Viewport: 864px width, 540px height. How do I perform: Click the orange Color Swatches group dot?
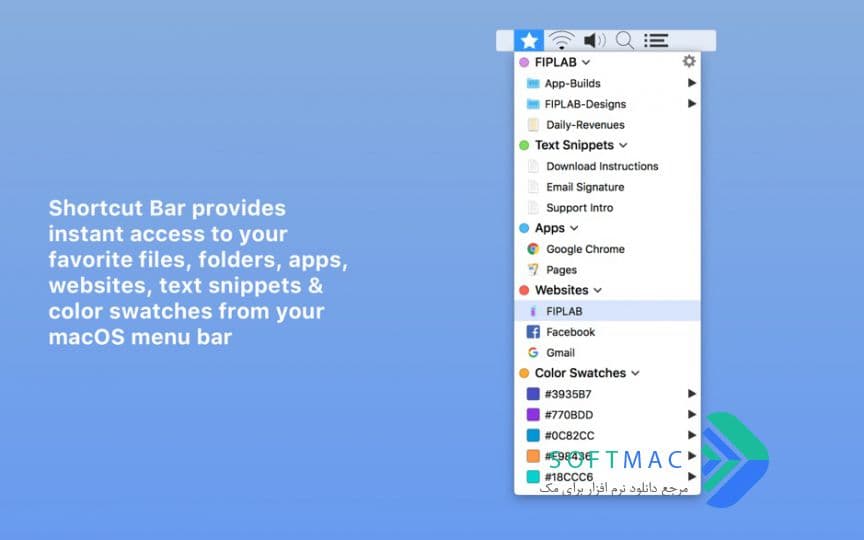pyautogui.click(x=524, y=373)
